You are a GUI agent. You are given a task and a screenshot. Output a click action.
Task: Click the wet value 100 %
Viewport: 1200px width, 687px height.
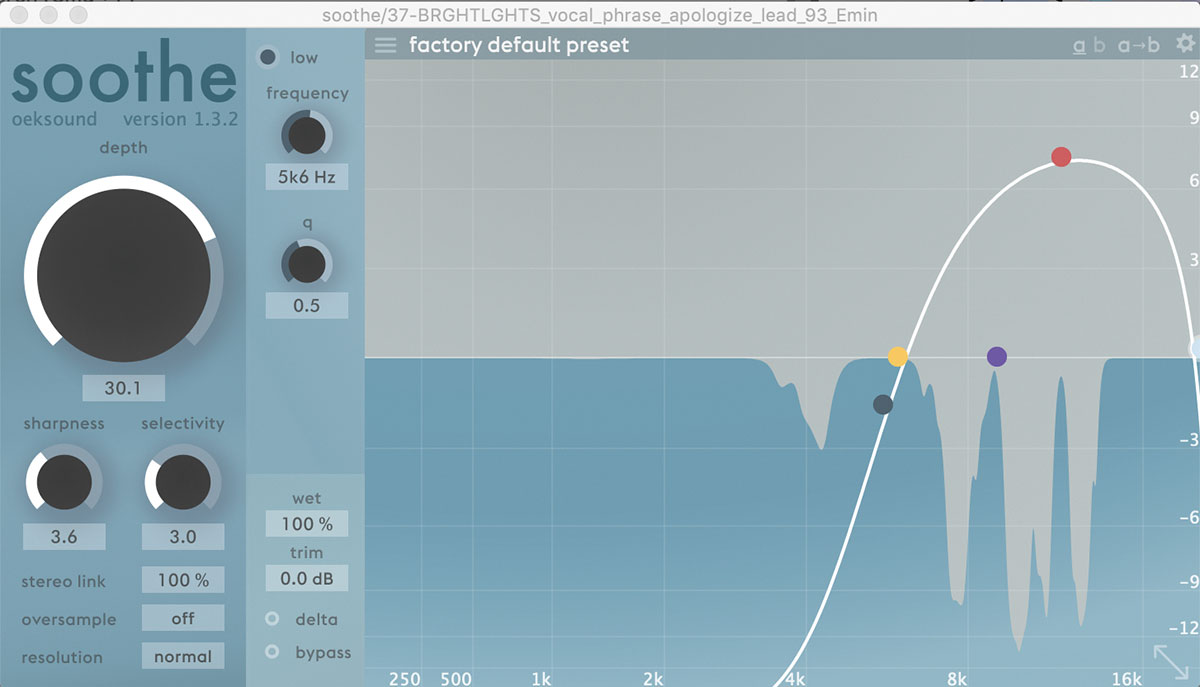[307, 523]
